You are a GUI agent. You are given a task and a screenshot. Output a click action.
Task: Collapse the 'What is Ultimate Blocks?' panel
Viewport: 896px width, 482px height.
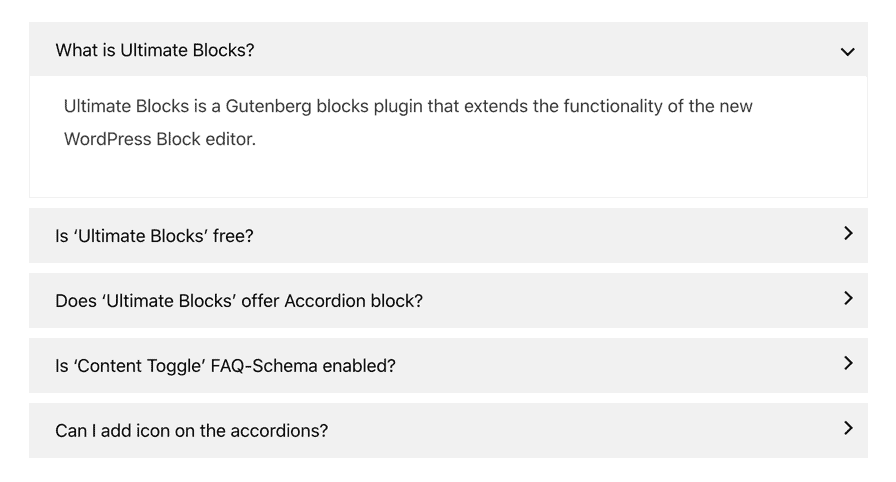tap(448, 49)
